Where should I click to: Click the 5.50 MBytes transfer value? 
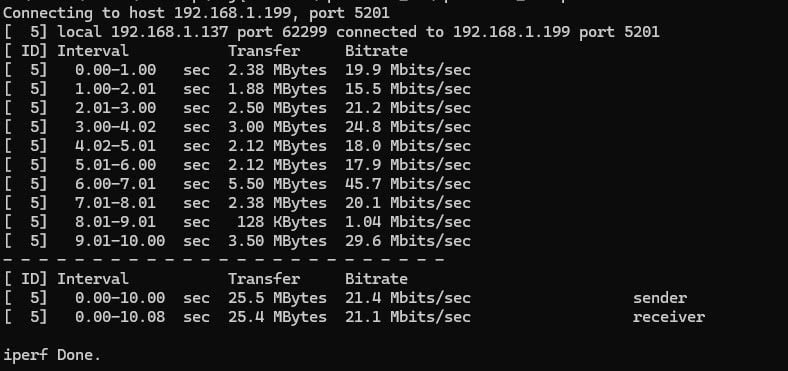coord(277,184)
